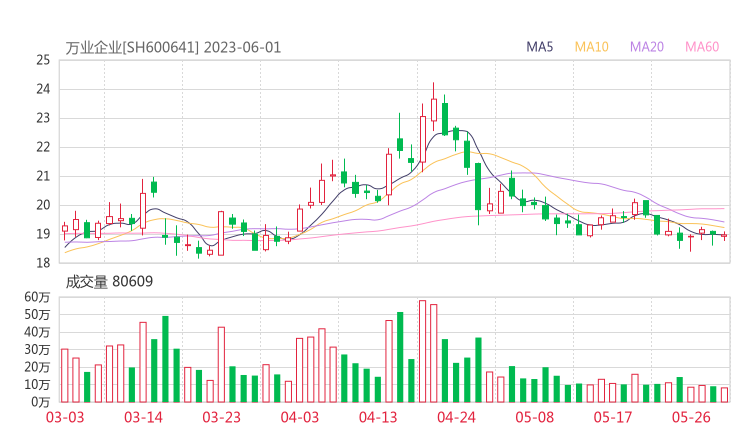Click the MA10 legend label
This screenshot has width=740, height=440.
[591, 47]
